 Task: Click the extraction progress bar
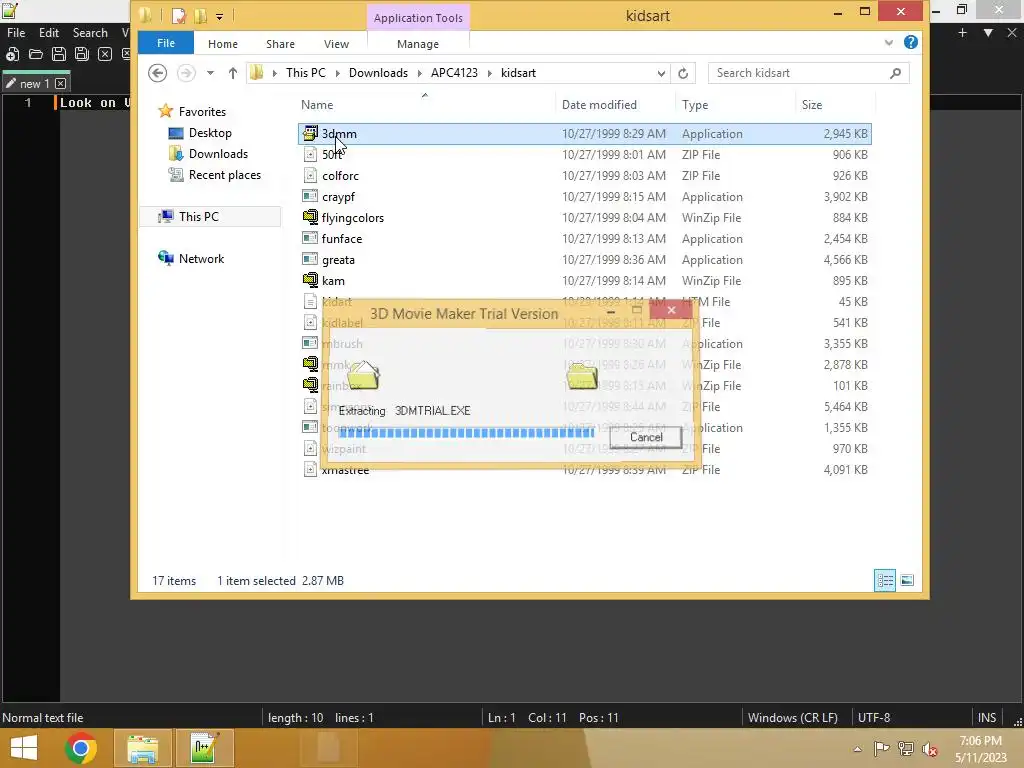point(466,433)
